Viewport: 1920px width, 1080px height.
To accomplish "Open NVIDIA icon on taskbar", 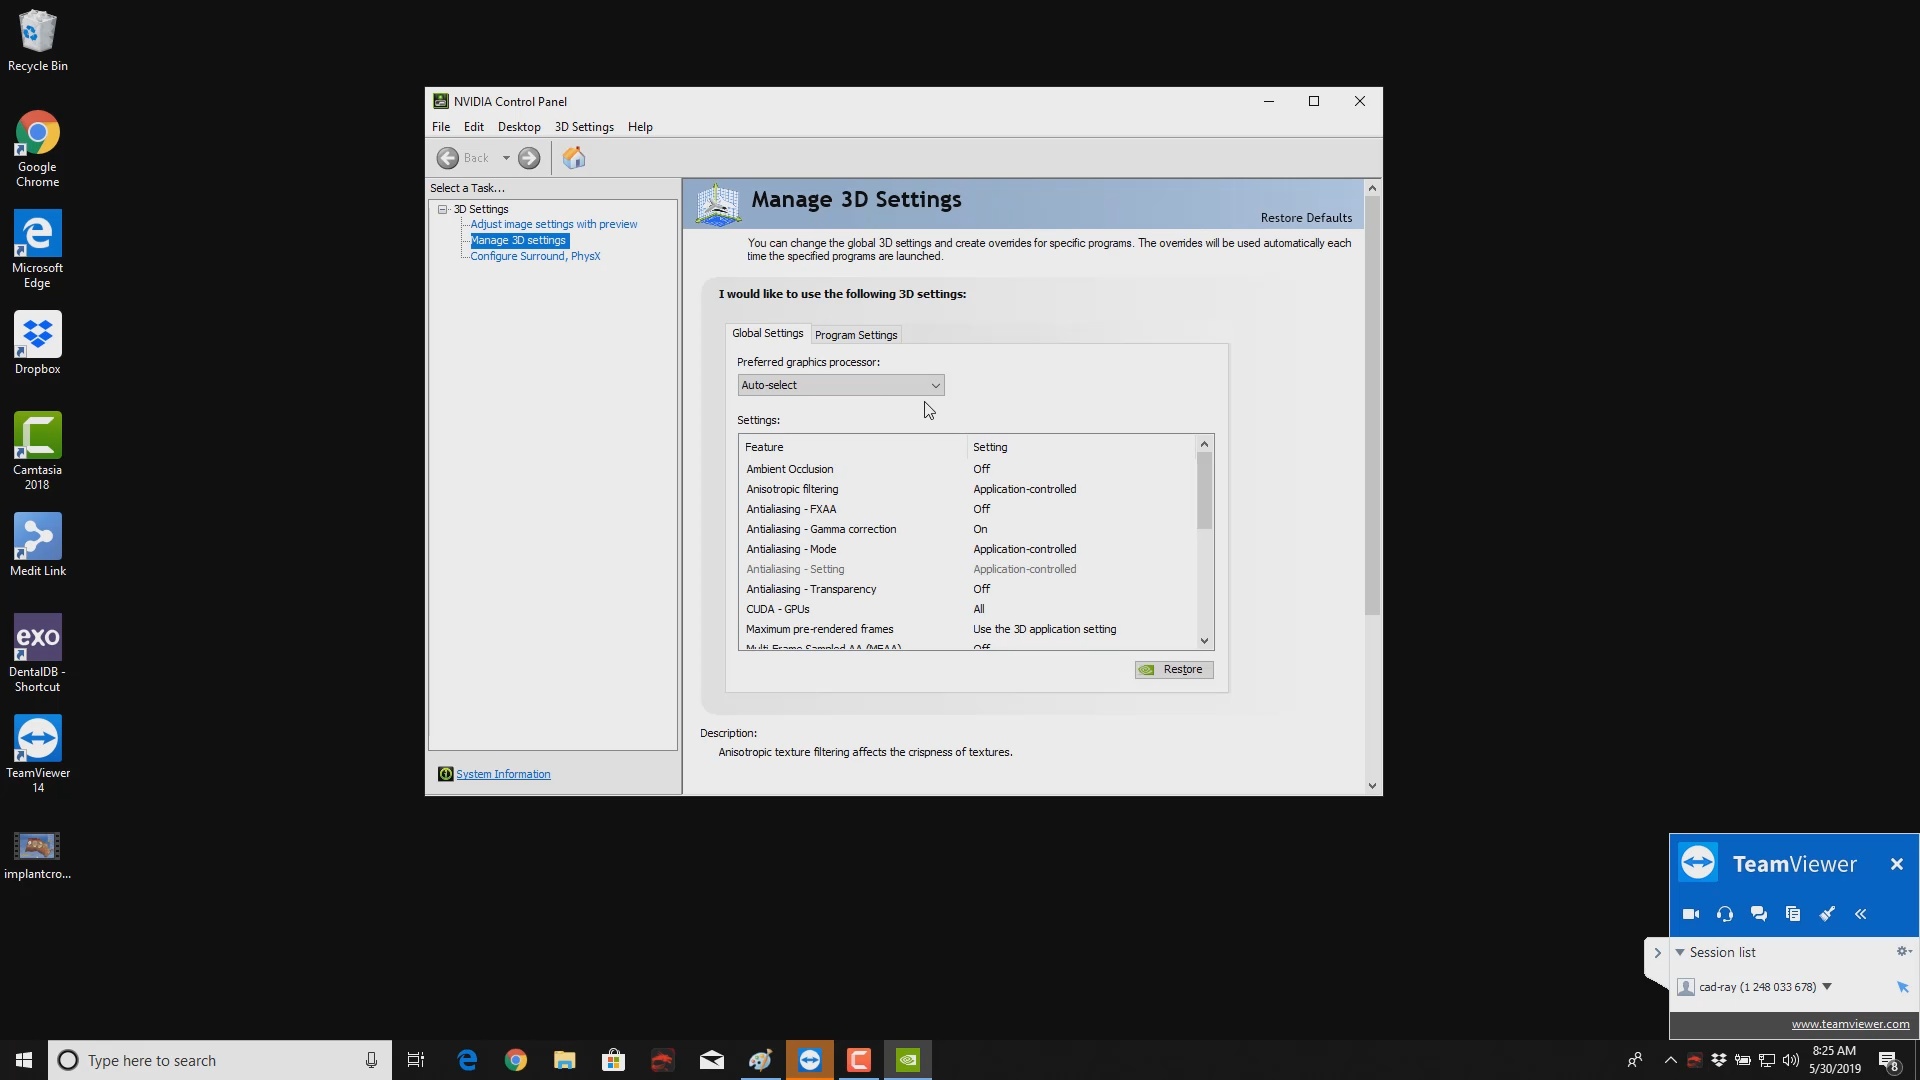I will point(908,1060).
